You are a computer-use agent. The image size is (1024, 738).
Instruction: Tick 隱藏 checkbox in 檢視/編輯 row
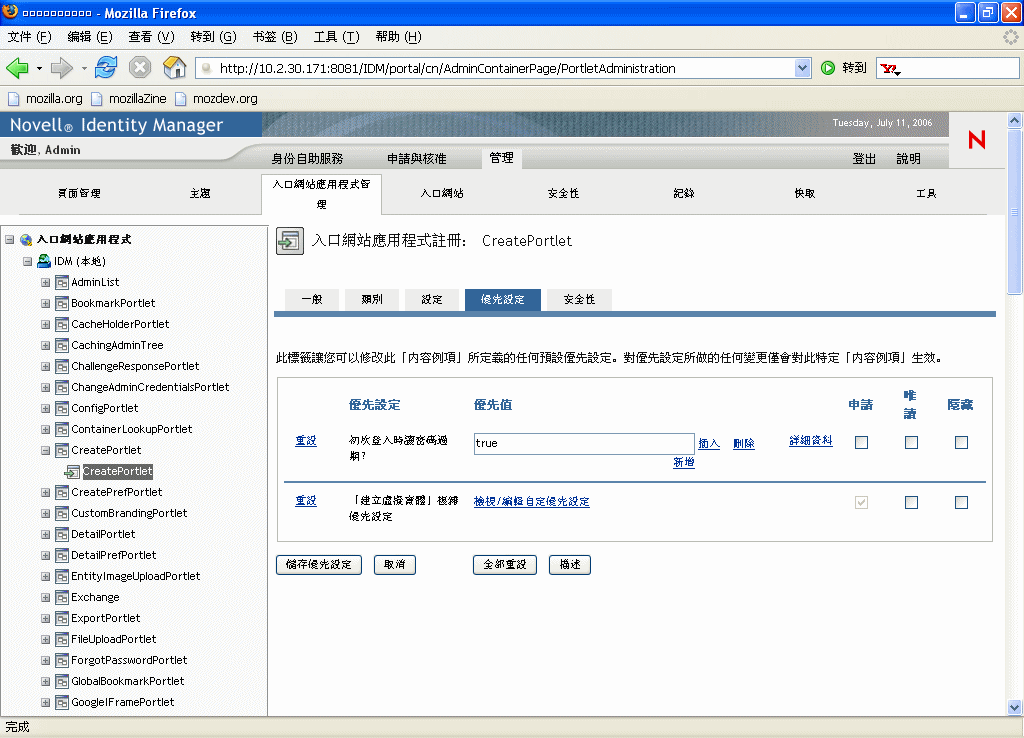click(961, 502)
